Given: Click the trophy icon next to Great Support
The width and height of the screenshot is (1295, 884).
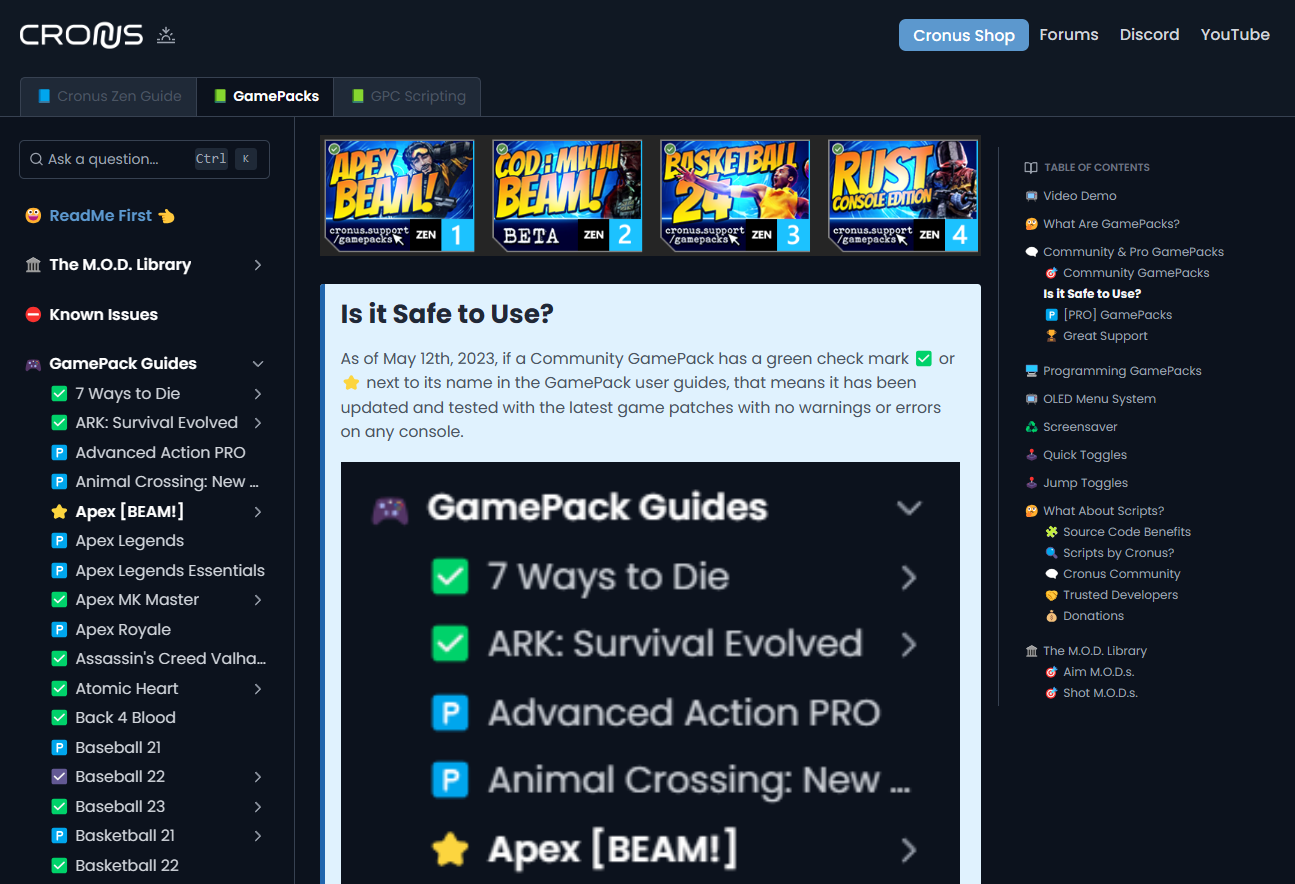Looking at the screenshot, I should coord(1053,335).
